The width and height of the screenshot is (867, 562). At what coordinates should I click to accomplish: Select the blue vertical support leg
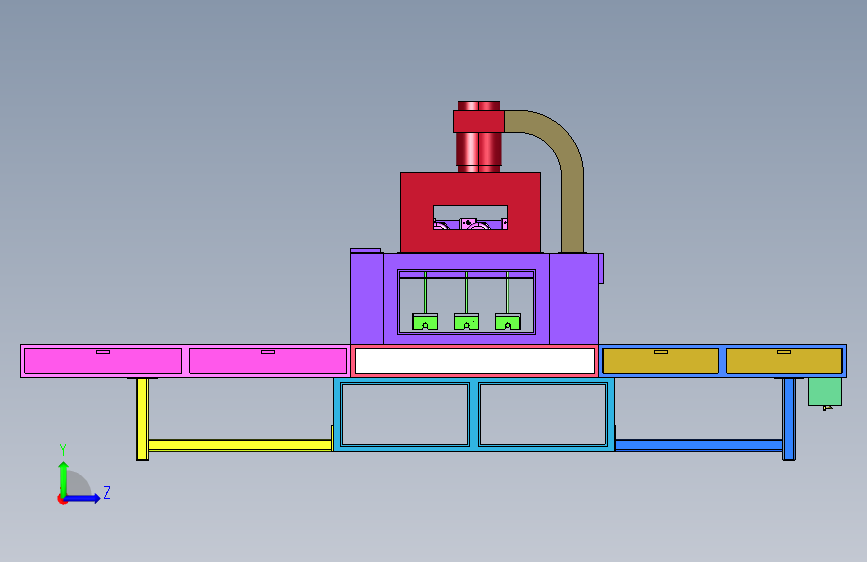789,419
